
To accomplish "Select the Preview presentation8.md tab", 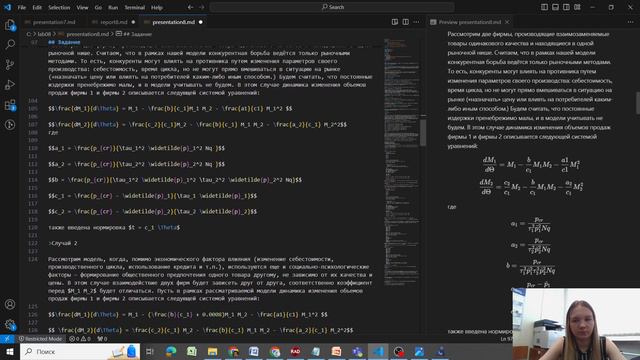I will (469, 22).
